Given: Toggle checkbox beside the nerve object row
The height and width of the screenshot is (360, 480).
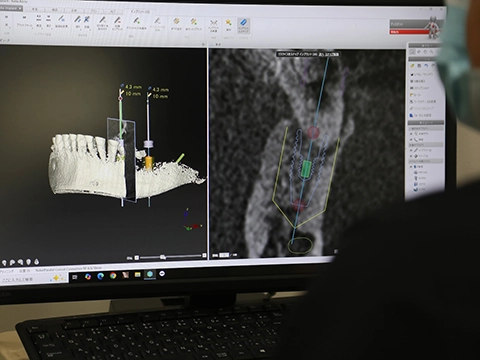Looking at the screenshot, I should (x=411, y=139).
